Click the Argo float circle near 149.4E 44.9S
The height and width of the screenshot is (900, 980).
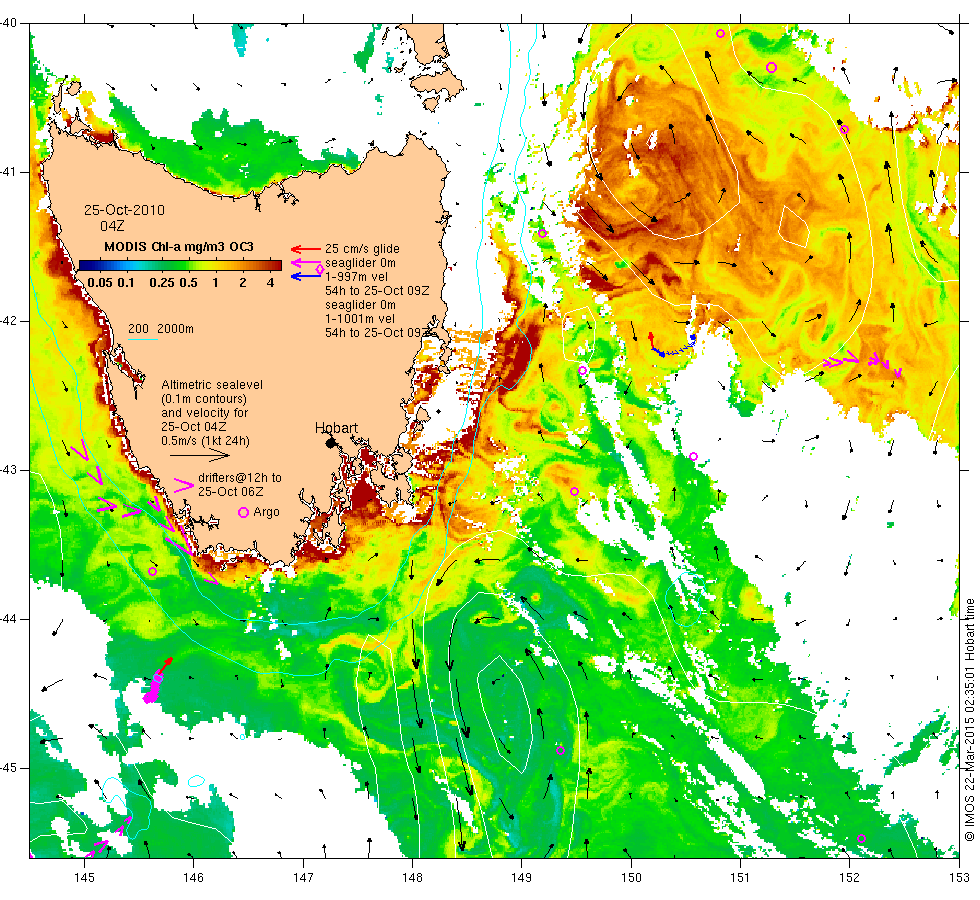click(560, 751)
